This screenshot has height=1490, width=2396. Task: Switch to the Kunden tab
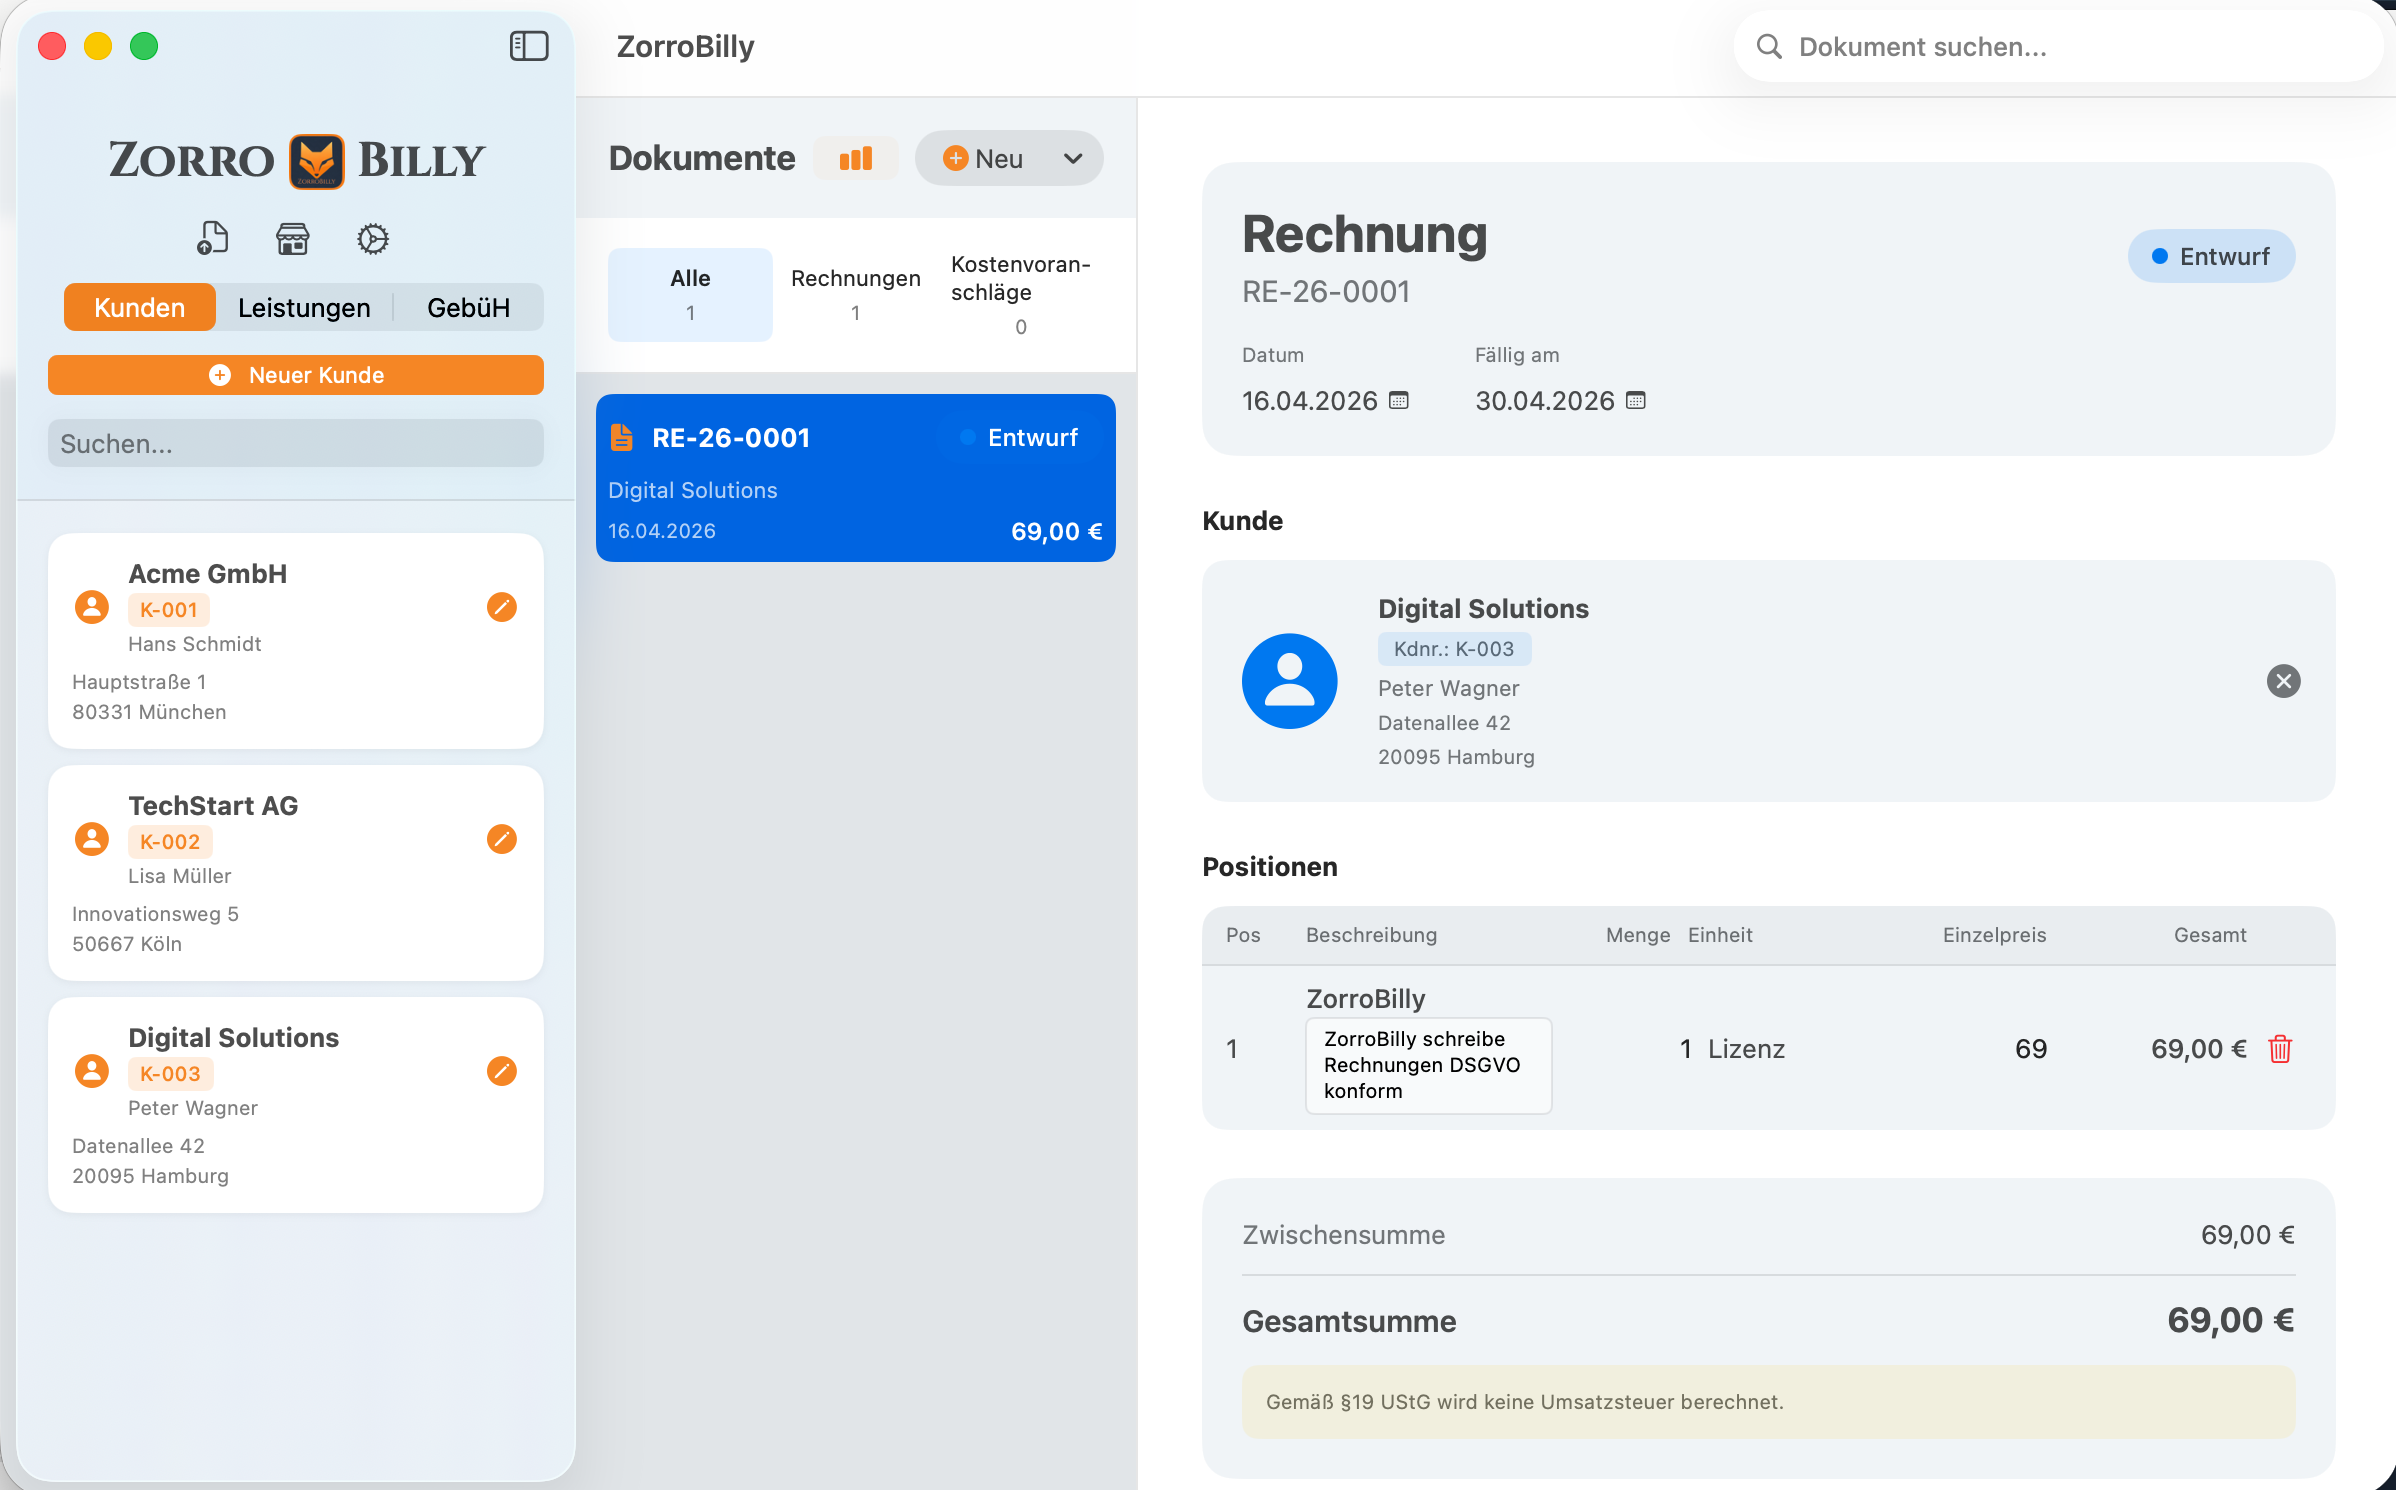(140, 307)
